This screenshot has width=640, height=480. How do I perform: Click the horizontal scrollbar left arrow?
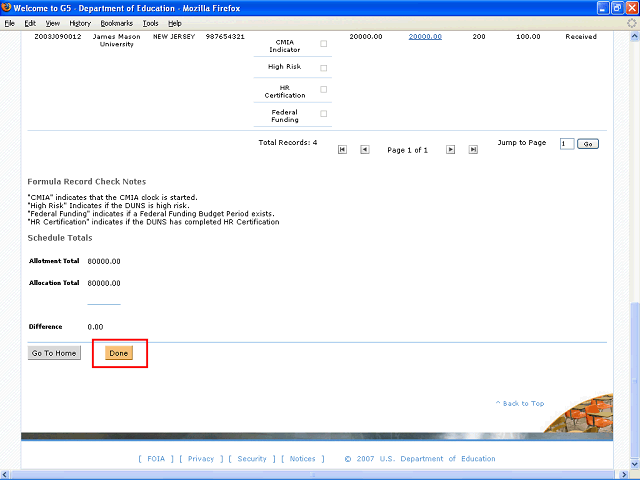pyautogui.click(x=4, y=475)
